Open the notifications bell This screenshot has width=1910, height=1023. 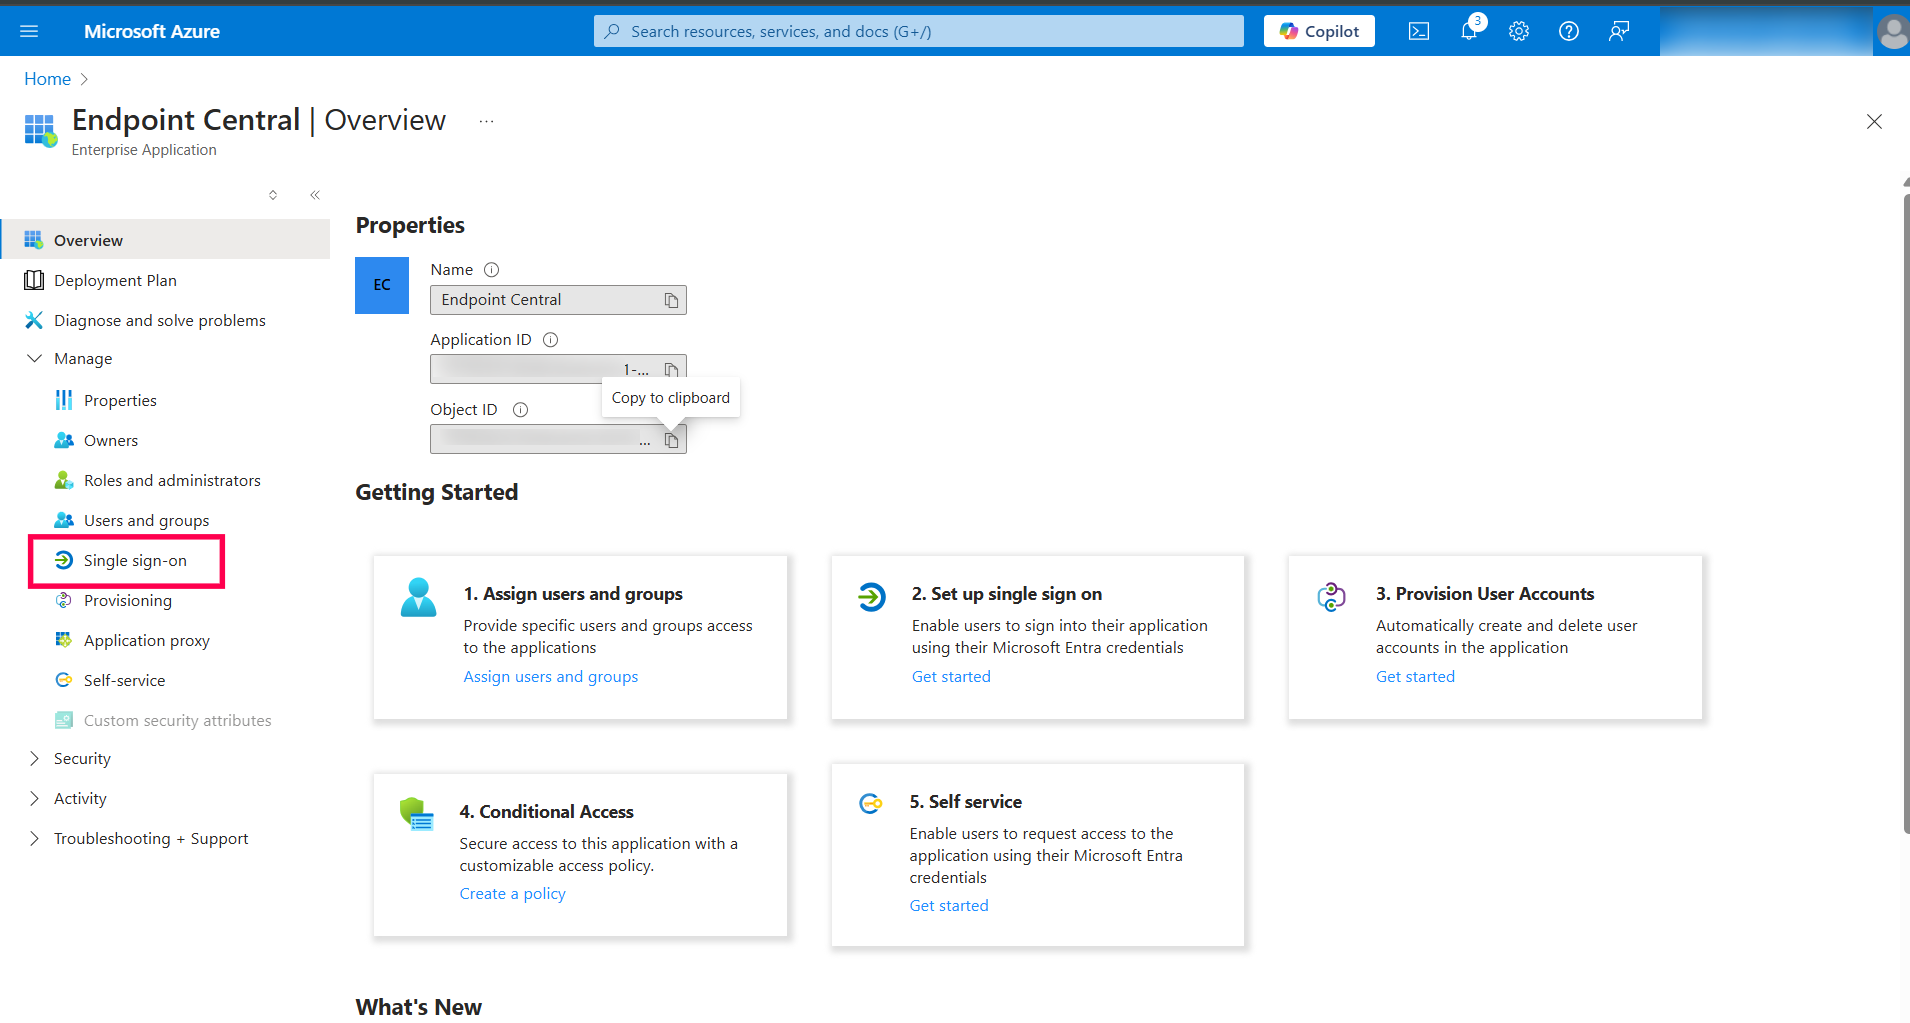click(x=1468, y=31)
